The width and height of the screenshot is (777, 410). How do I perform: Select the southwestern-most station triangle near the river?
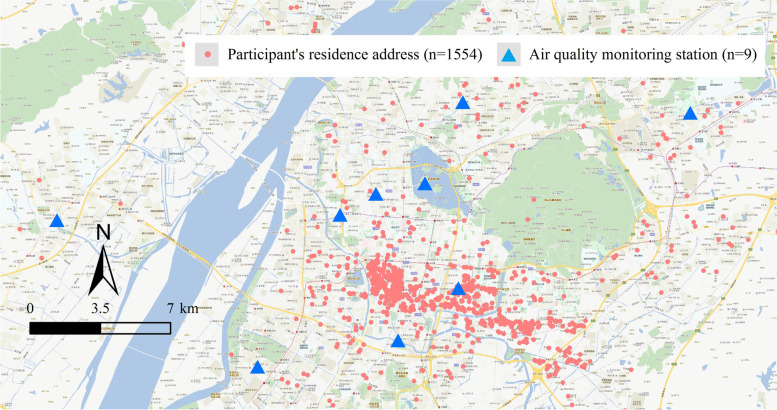pyautogui.click(x=258, y=367)
